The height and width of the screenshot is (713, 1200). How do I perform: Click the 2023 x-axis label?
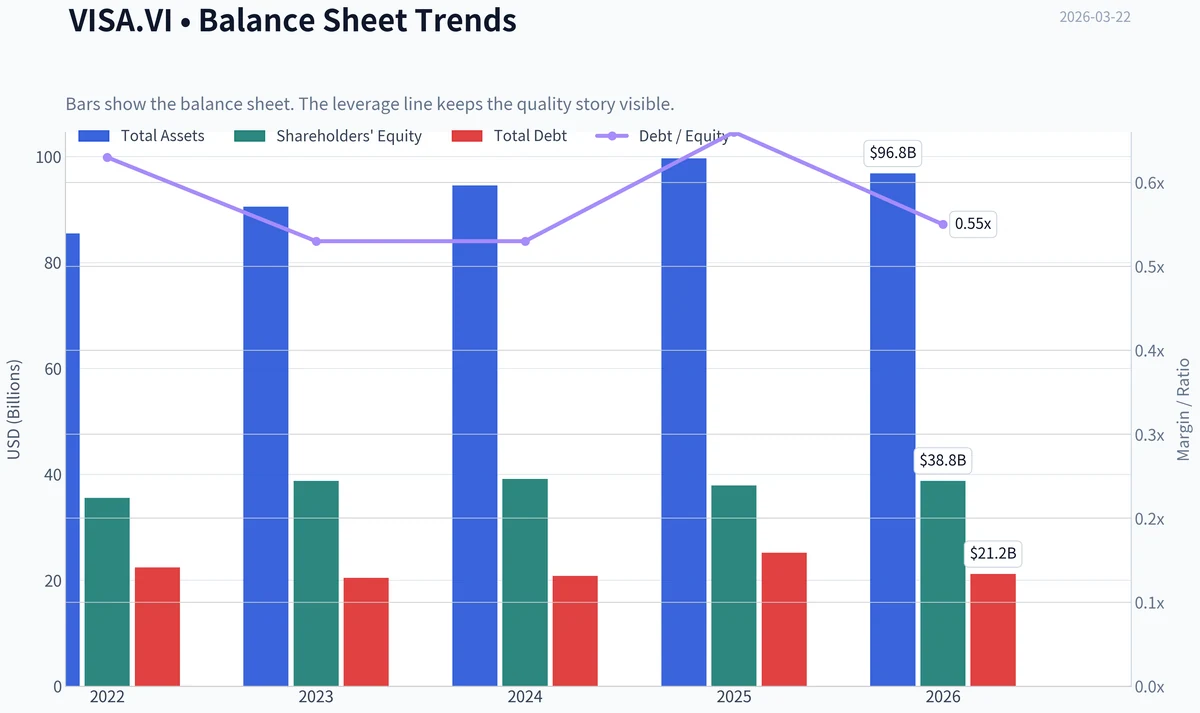click(316, 697)
